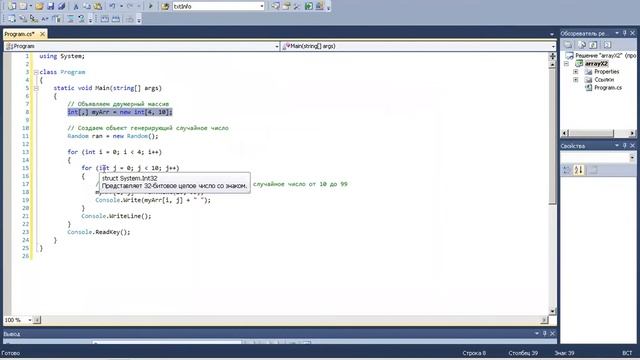Click Solution Explorer horizontal scrollbar thumb
The height and width of the screenshot is (360, 640).
pyautogui.click(x=591, y=133)
